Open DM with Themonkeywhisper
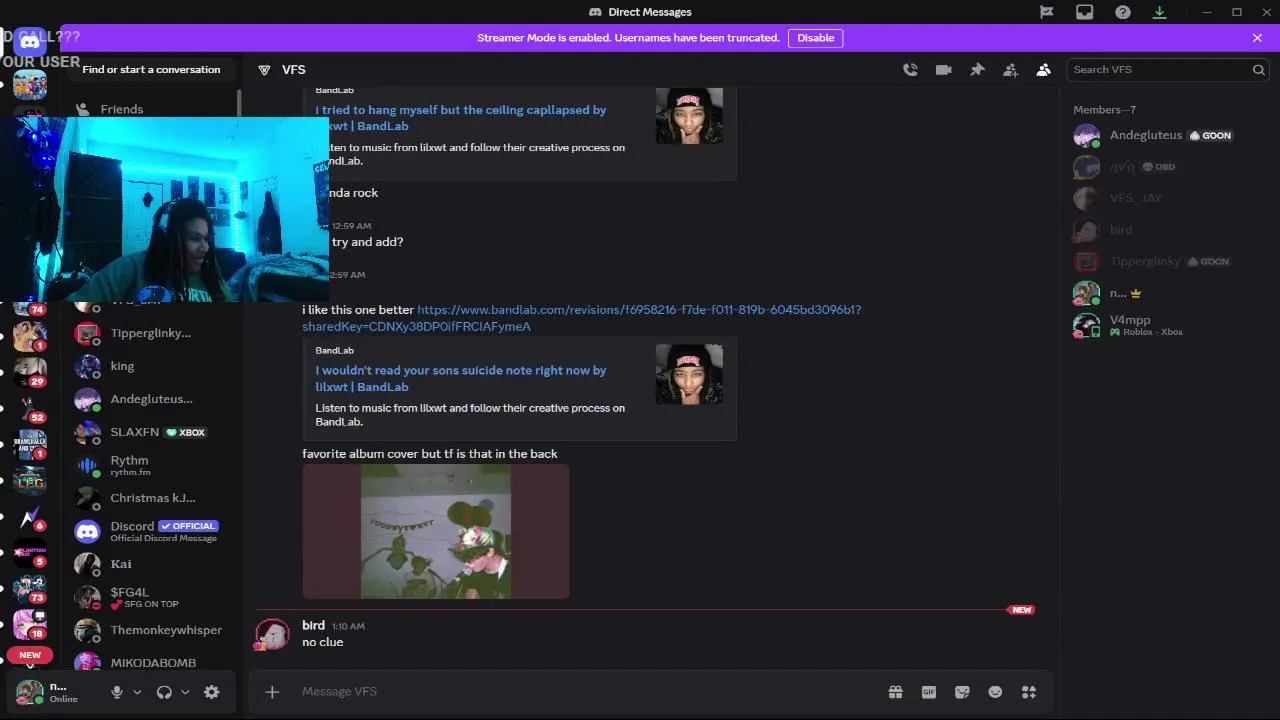Screen dimensions: 1280x720 [152, 630]
